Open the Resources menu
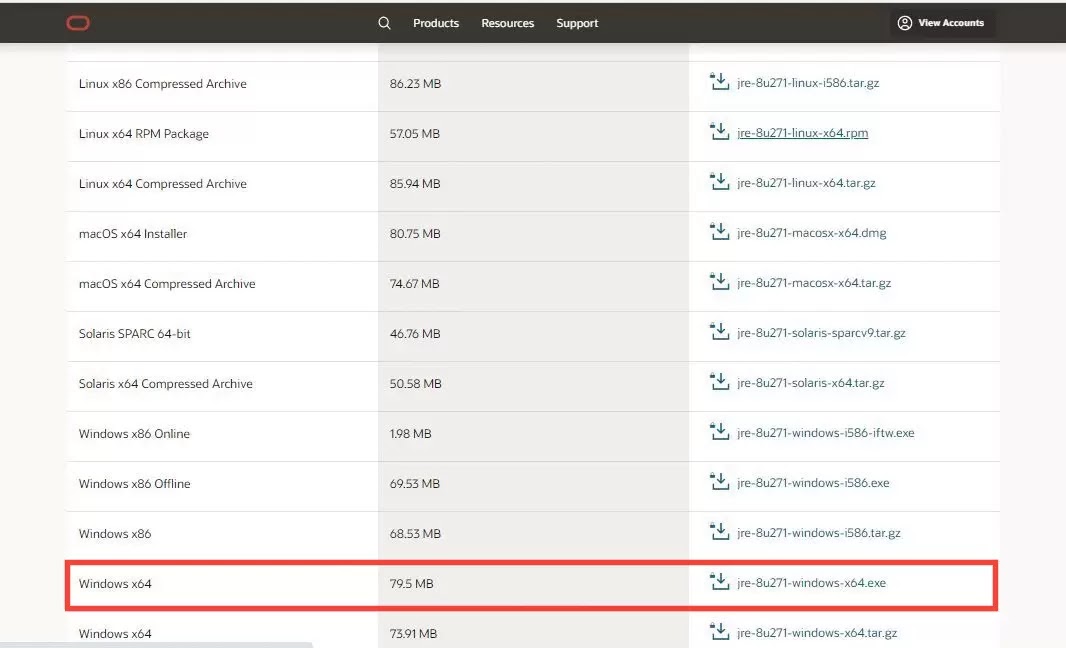Image resolution: width=1066 pixels, height=648 pixels. coord(507,23)
